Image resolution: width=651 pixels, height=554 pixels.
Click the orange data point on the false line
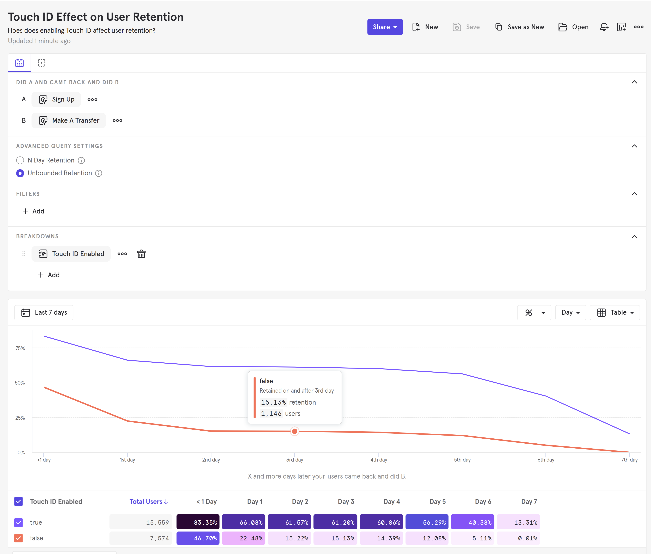pos(294,431)
